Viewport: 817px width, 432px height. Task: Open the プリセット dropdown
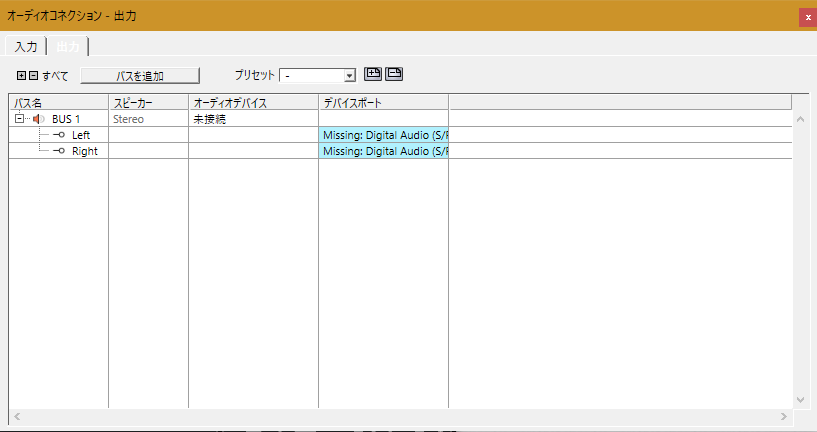pos(350,76)
